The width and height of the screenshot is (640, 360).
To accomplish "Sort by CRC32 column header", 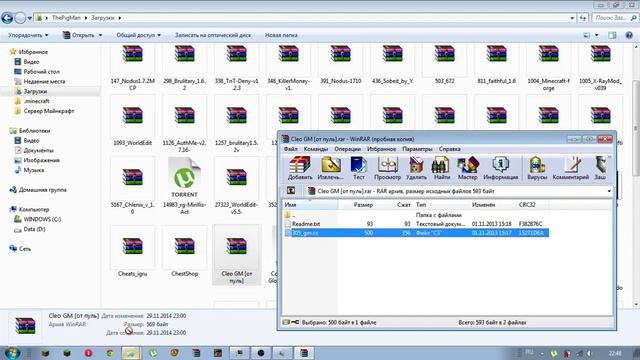I will [x=532, y=204].
